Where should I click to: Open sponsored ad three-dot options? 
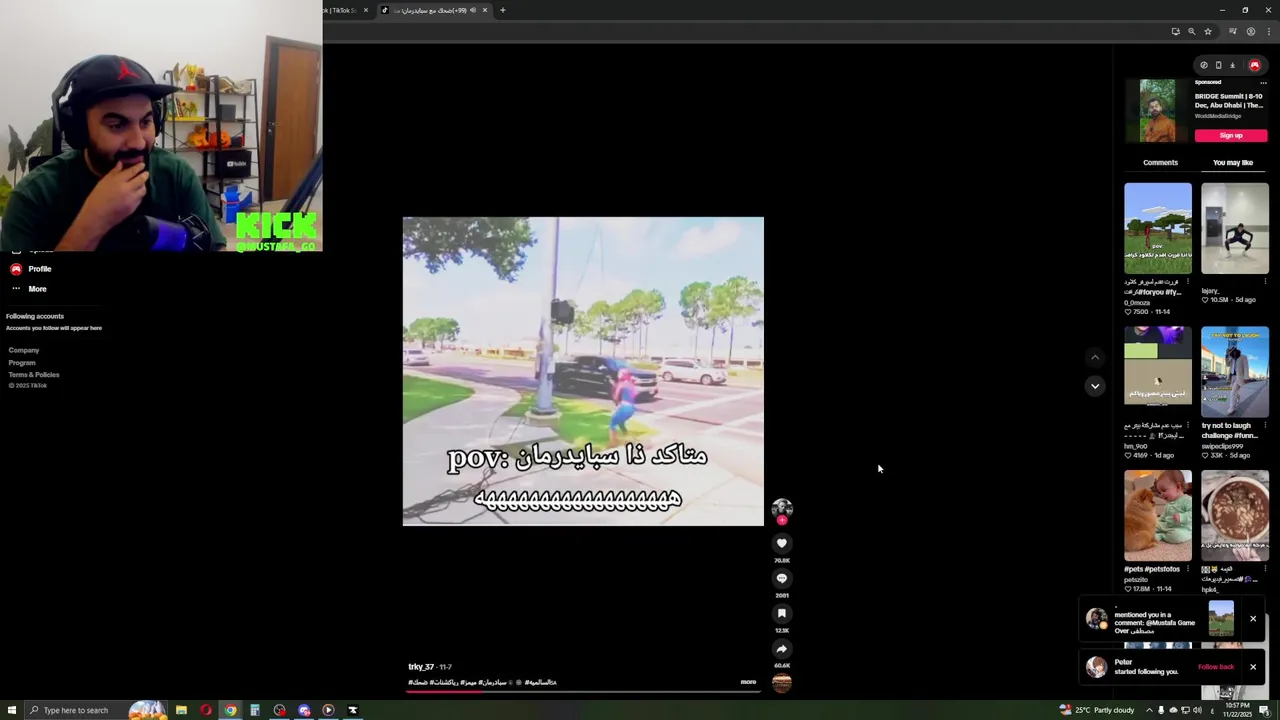[x=1265, y=82]
